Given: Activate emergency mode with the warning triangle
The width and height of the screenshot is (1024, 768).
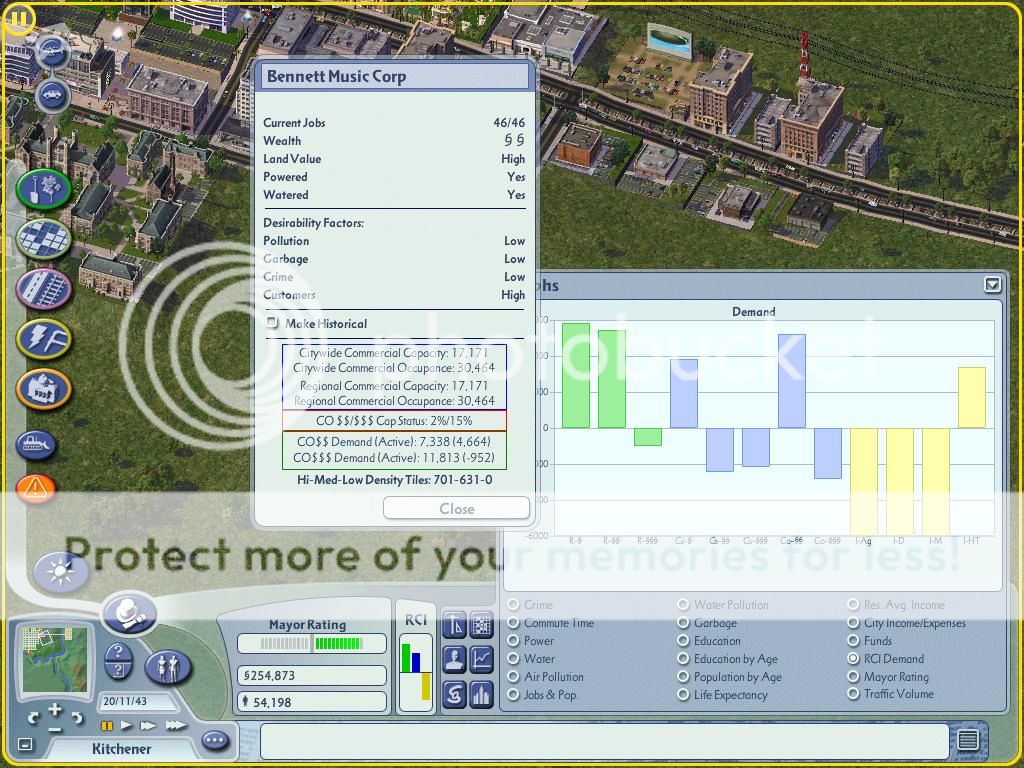Looking at the screenshot, I should pyautogui.click(x=36, y=486).
